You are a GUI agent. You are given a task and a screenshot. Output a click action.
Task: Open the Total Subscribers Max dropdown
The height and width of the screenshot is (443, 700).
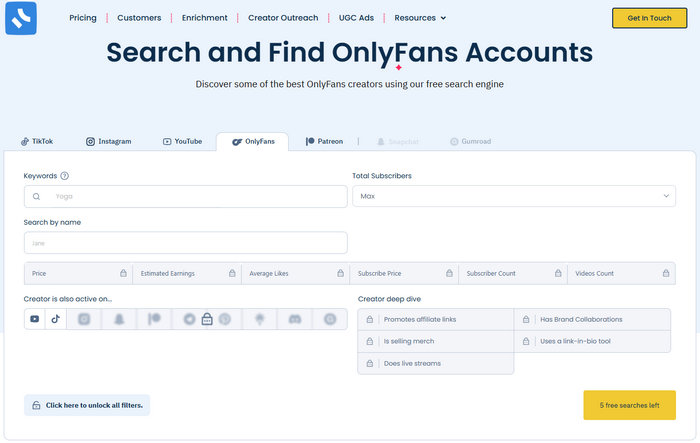(x=514, y=196)
